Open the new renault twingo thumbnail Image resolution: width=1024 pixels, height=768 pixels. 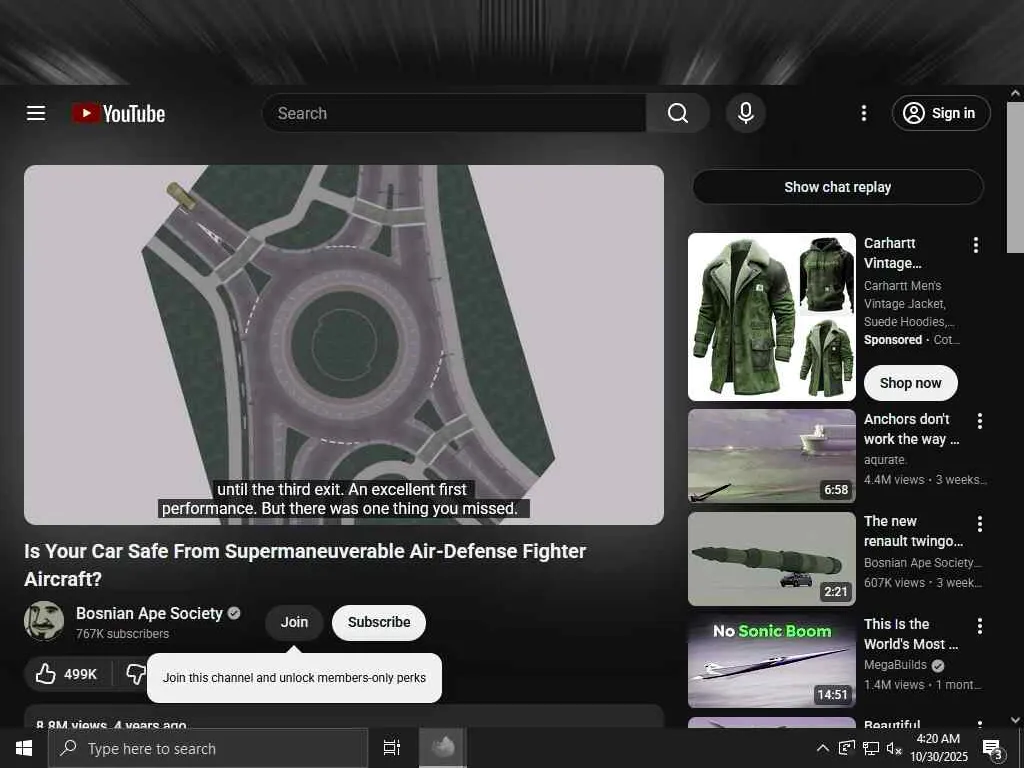click(x=771, y=558)
